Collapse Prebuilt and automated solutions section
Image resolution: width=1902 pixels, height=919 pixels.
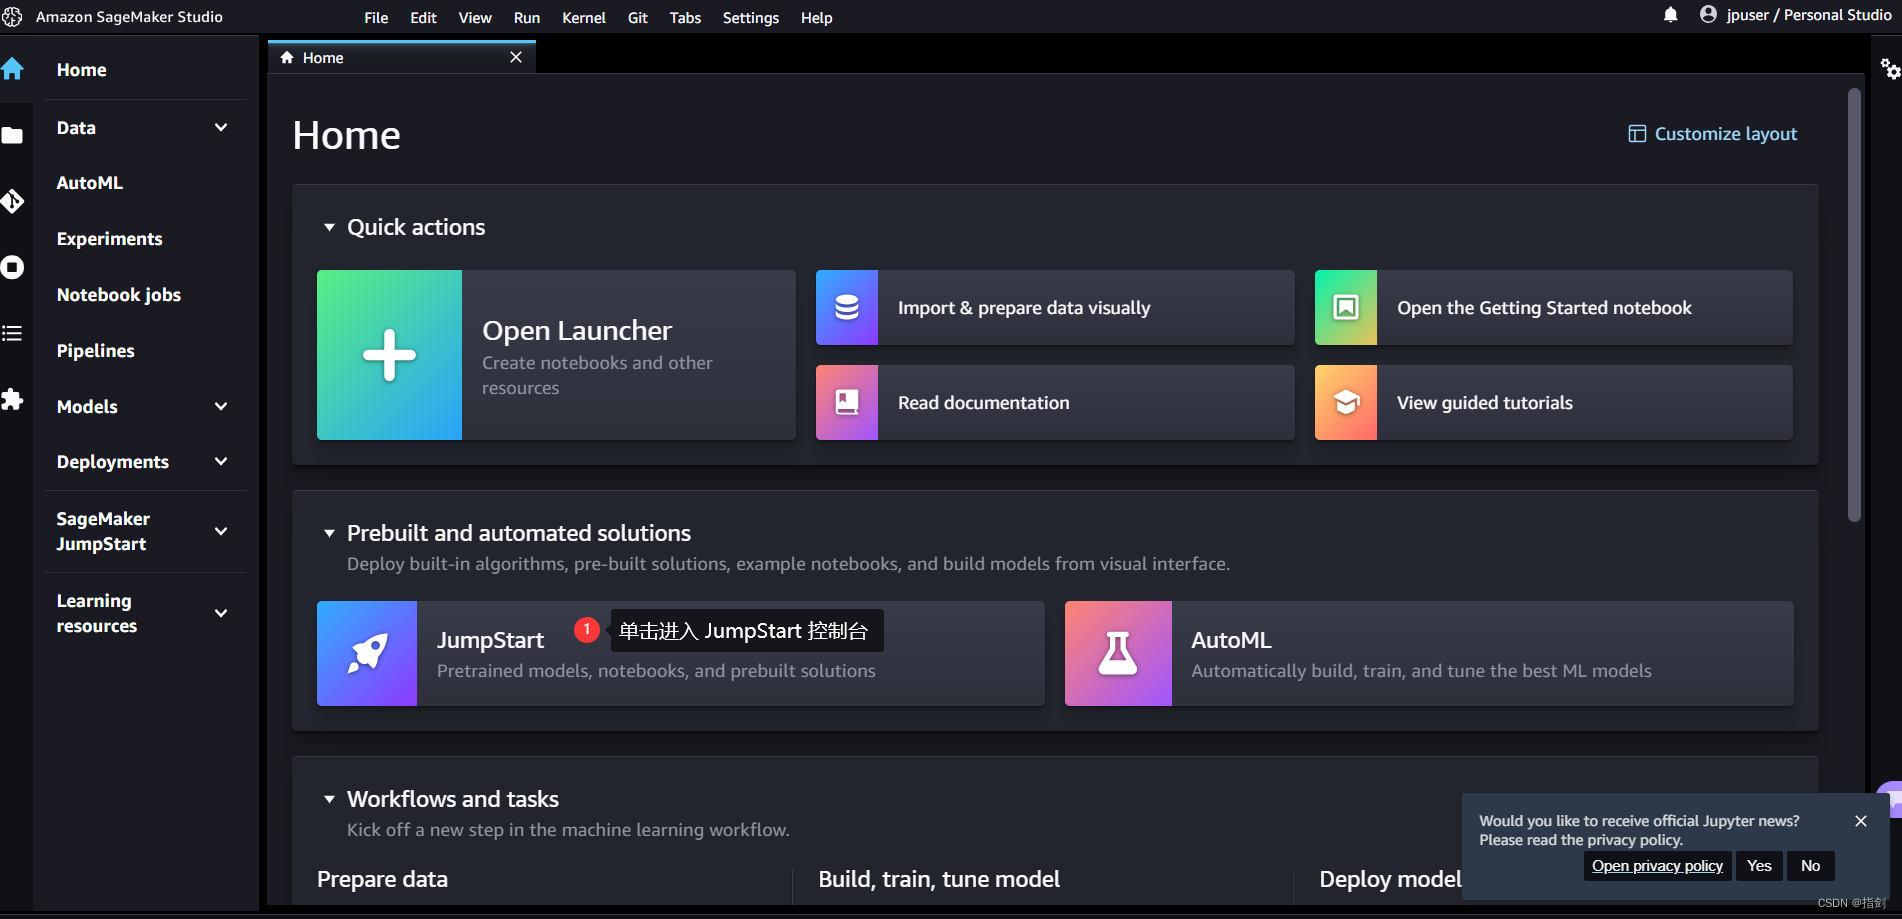[329, 533]
